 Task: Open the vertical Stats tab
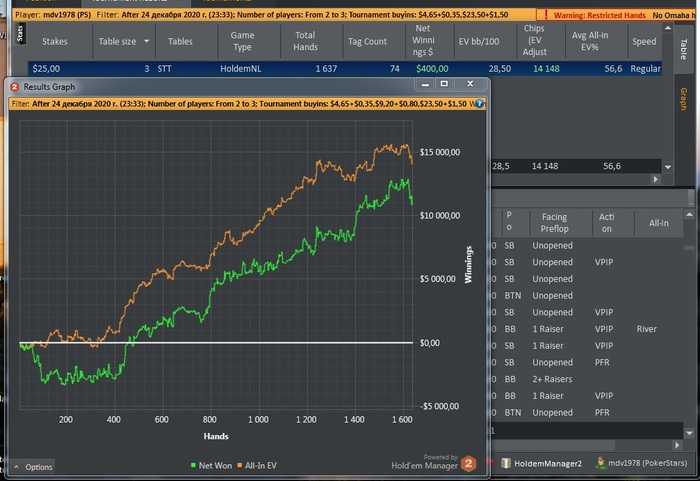[x=20, y=34]
